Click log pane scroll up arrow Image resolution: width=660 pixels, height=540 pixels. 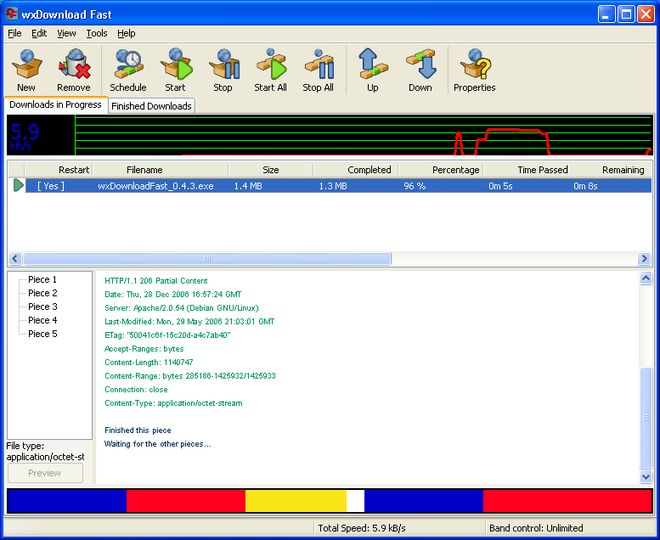pyautogui.click(x=646, y=278)
